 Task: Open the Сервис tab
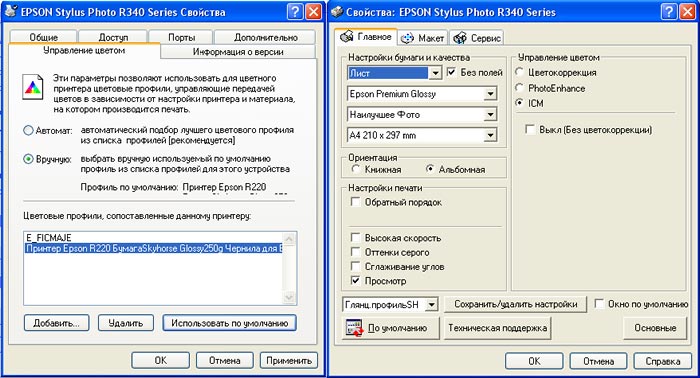point(477,38)
